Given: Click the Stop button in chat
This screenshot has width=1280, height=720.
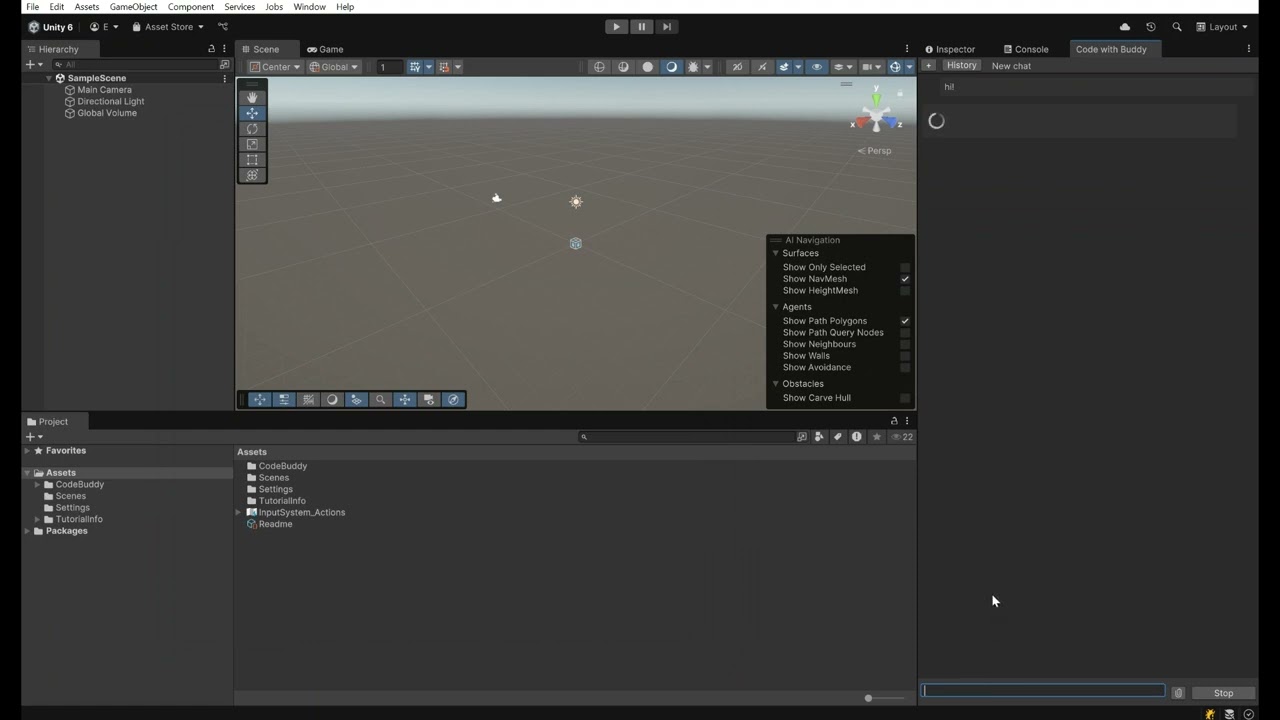Looking at the screenshot, I should pyautogui.click(x=1223, y=693).
